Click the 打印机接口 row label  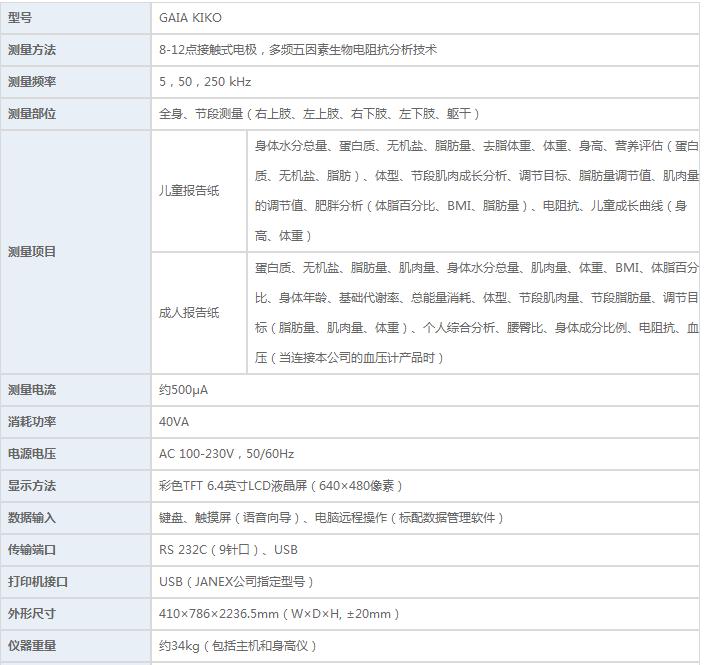pyautogui.click(x=38, y=581)
